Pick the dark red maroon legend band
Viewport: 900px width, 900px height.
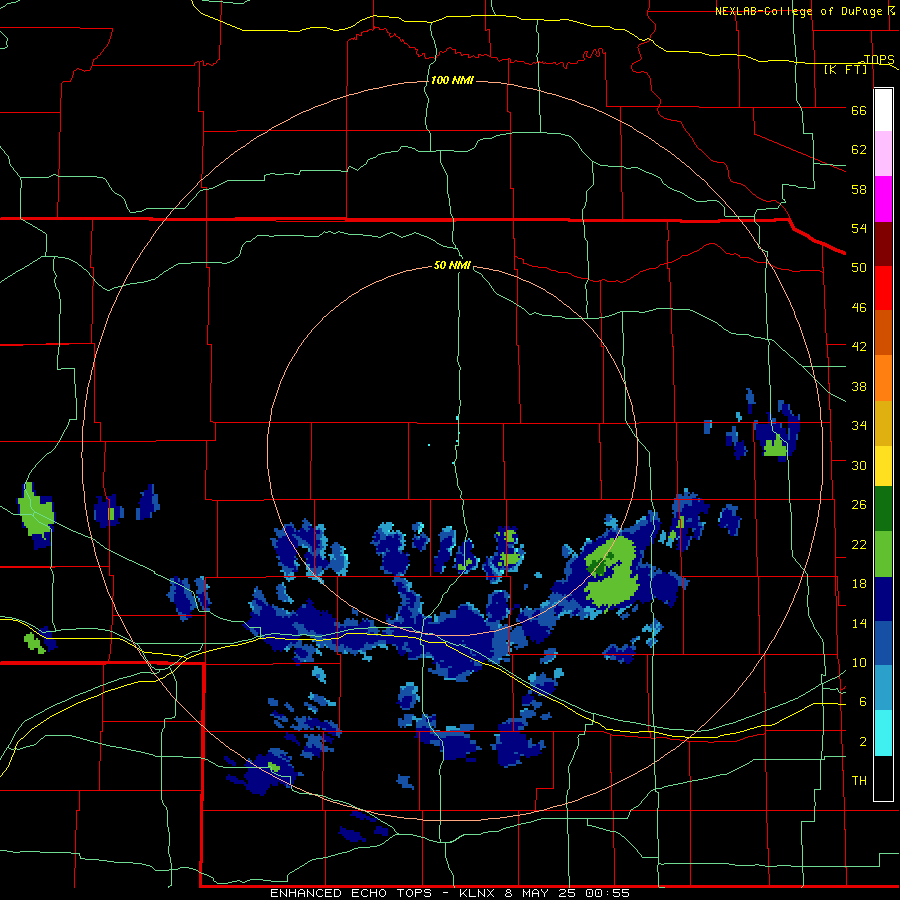[x=883, y=243]
